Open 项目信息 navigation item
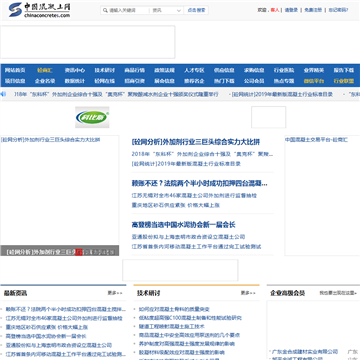Image resolution: width=360 pixels, height=360 pixels. 15,81
